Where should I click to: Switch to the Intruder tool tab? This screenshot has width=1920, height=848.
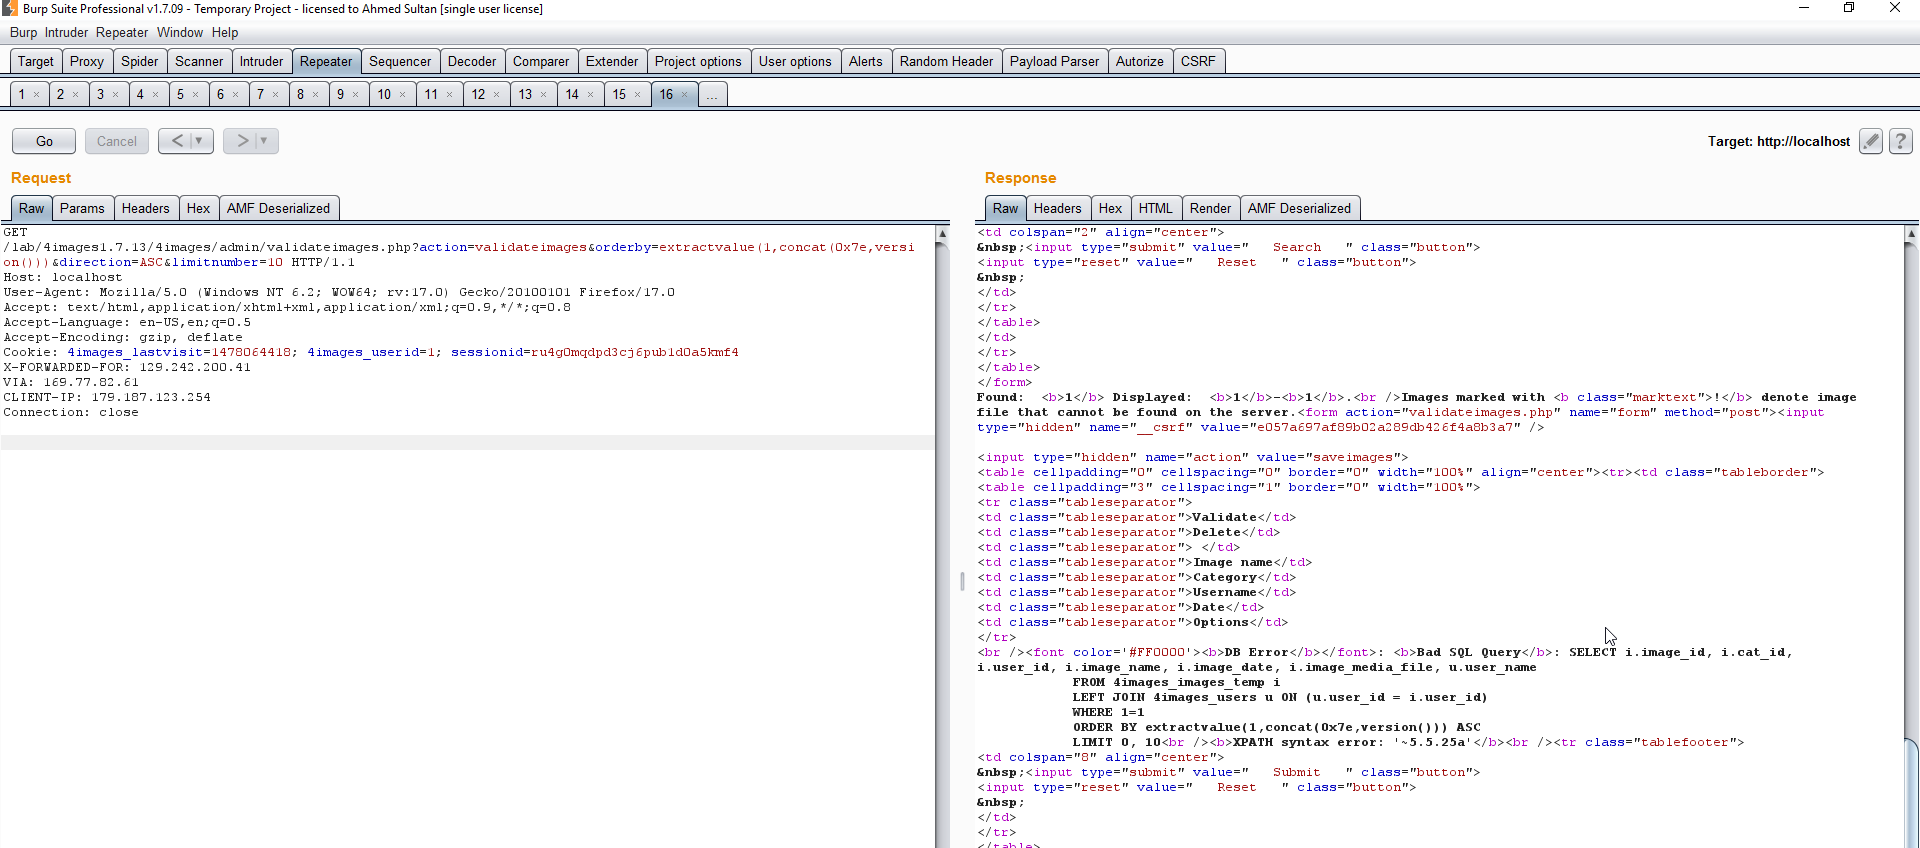click(261, 61)
